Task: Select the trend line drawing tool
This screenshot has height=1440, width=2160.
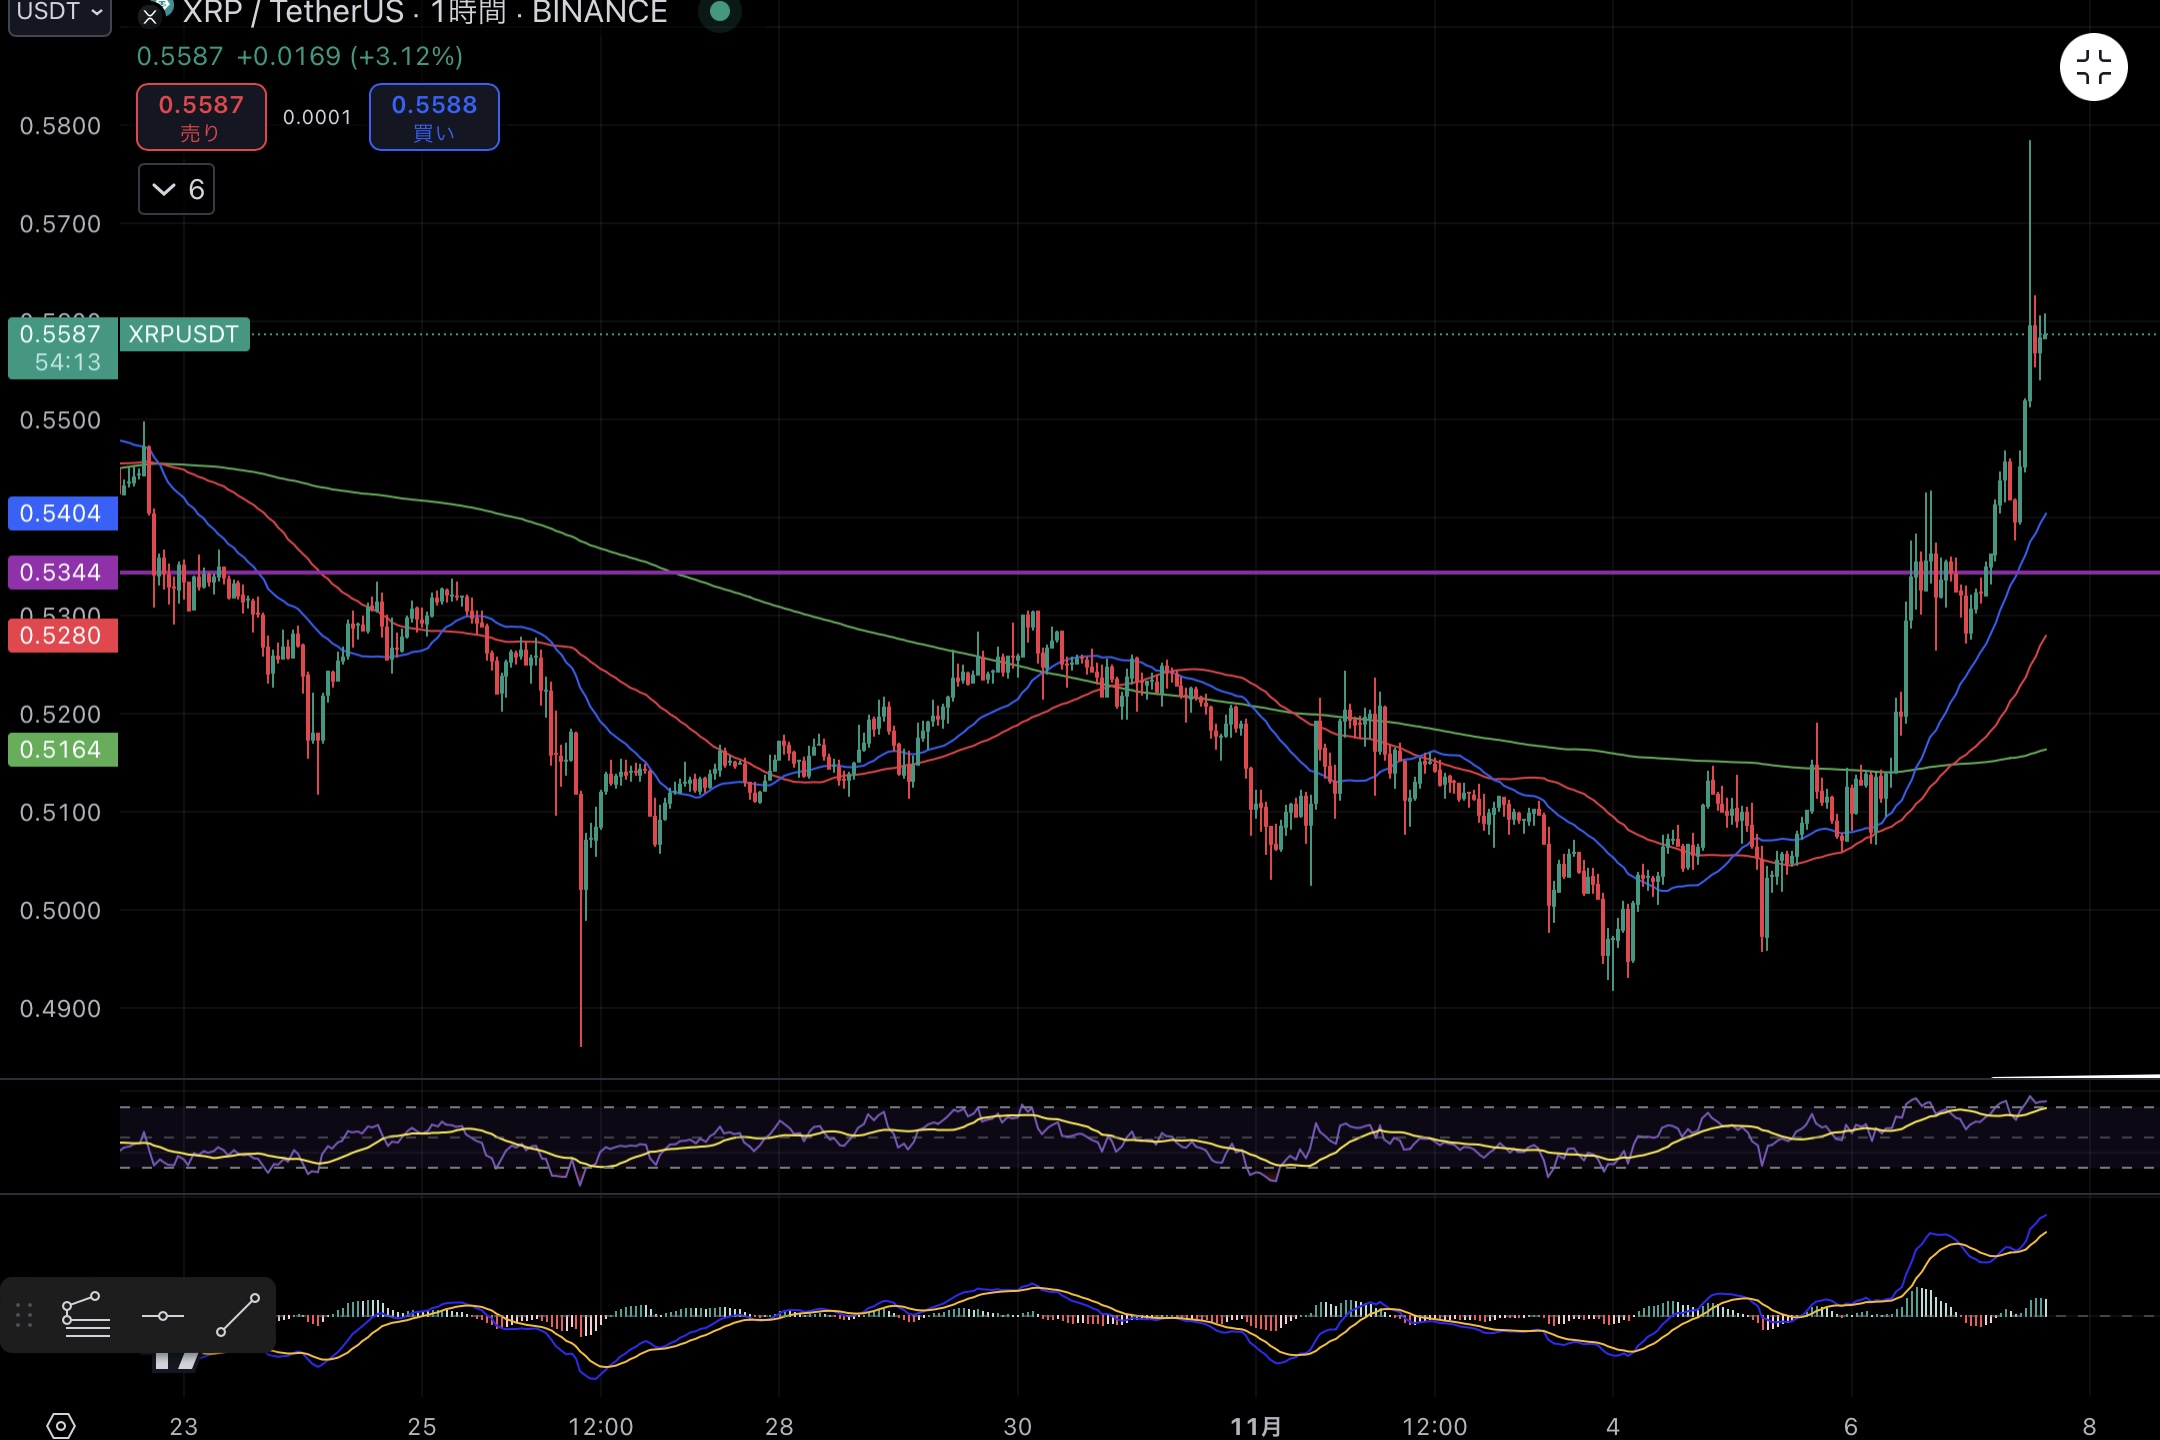Action: pyautogui.click(x=238, y=1314)
